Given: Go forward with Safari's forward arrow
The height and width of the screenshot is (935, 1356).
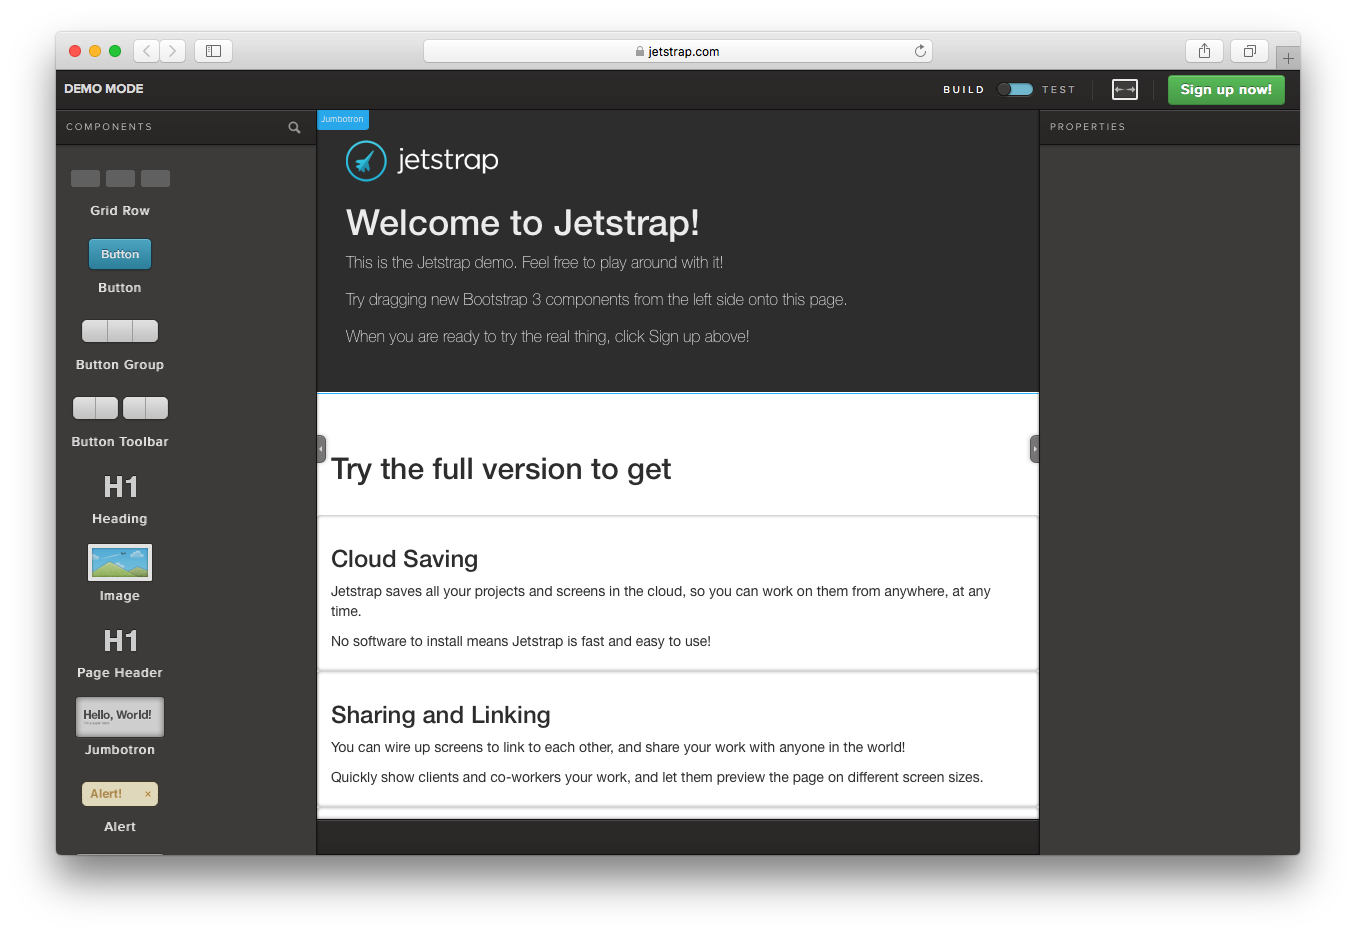Looking at the screenshot, I should [173, 51].
